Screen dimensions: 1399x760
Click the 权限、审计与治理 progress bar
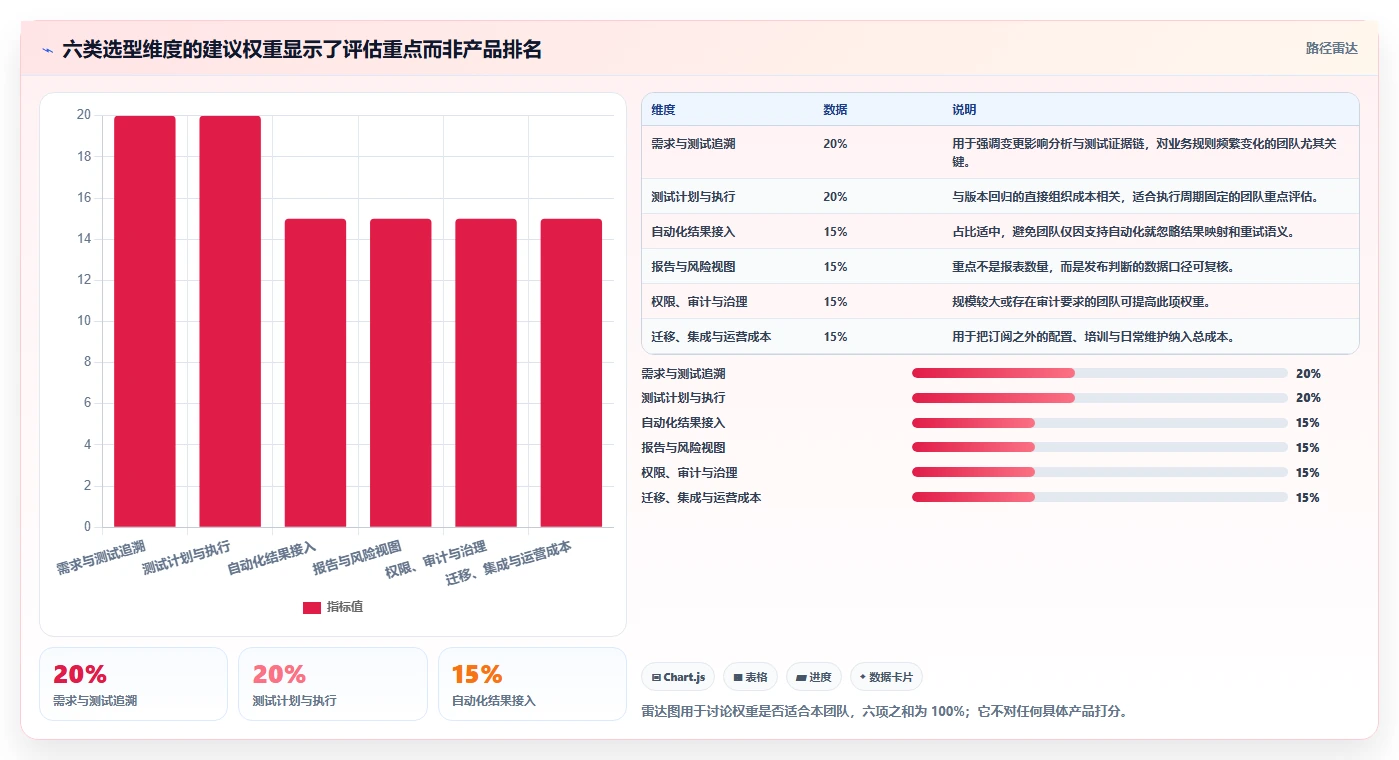(x=1100, y=472)
